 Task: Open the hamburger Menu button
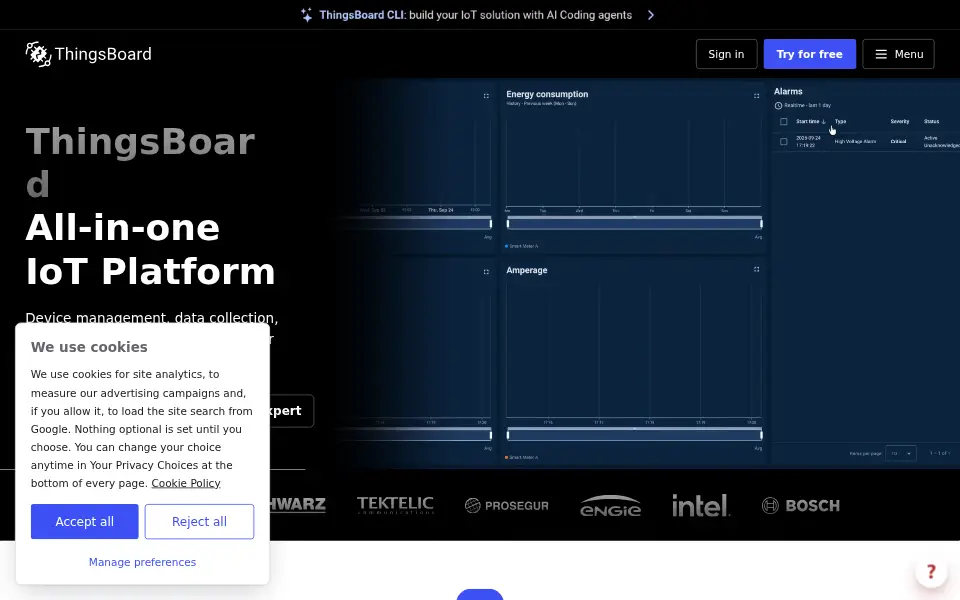tap(898, 54)
